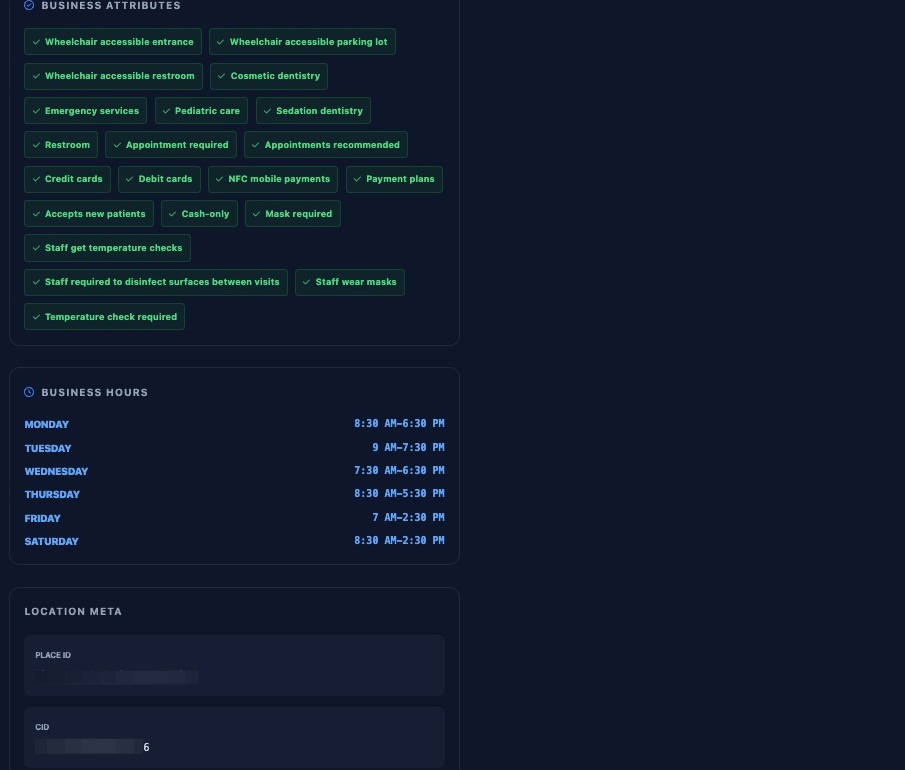
Task: Click the MONDAY day label
Action: coord(47,424)
